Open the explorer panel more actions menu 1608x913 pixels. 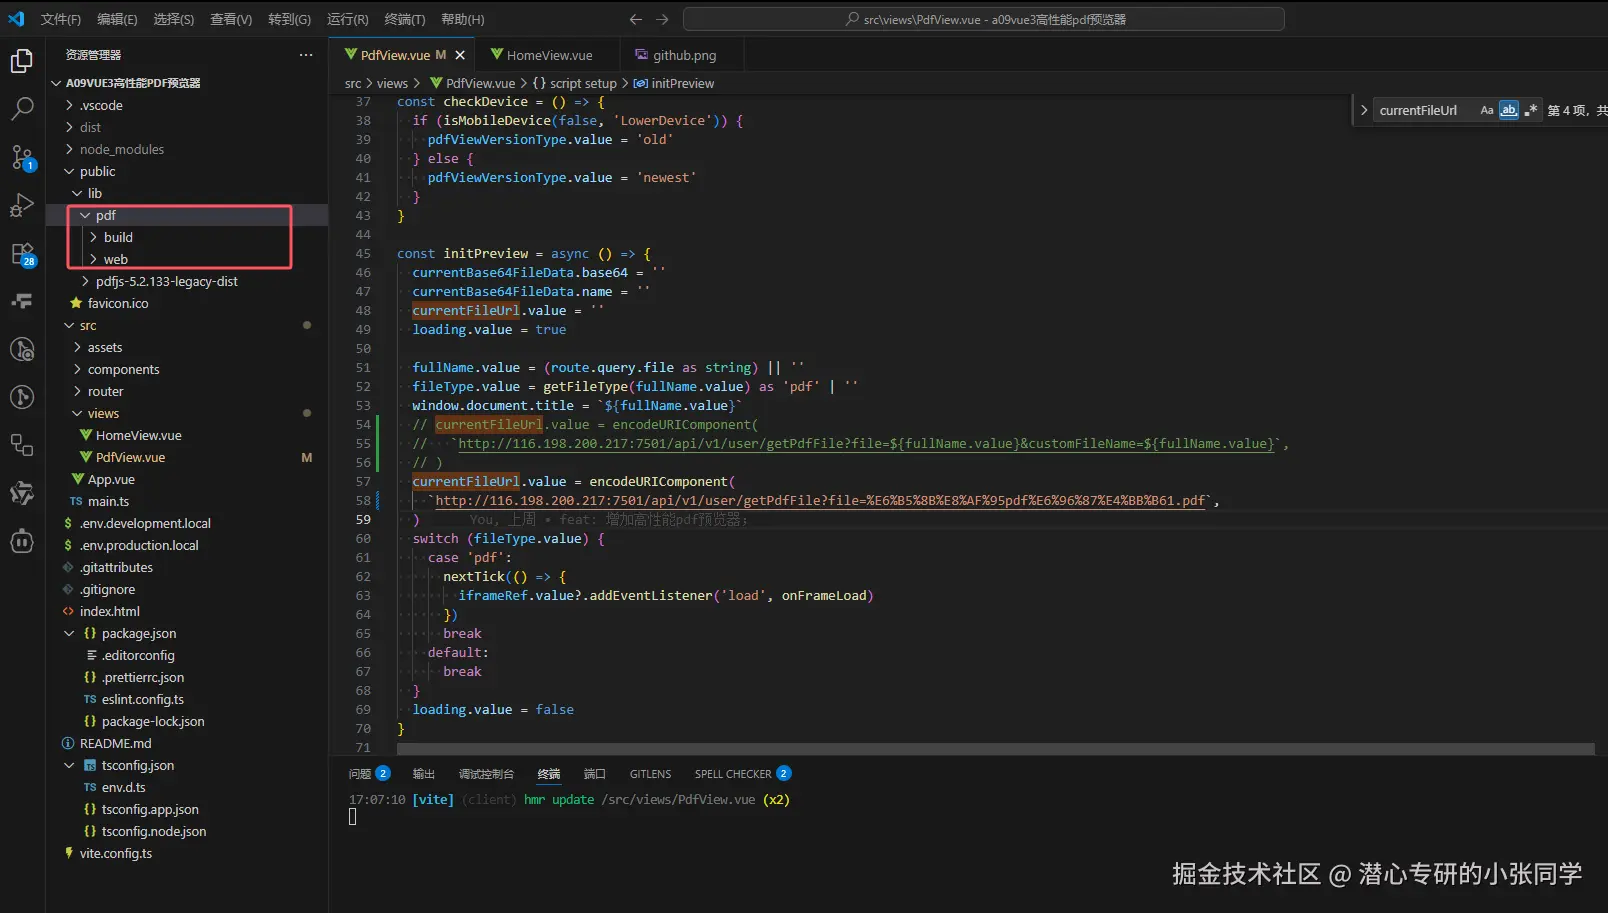tap(306, 55)
